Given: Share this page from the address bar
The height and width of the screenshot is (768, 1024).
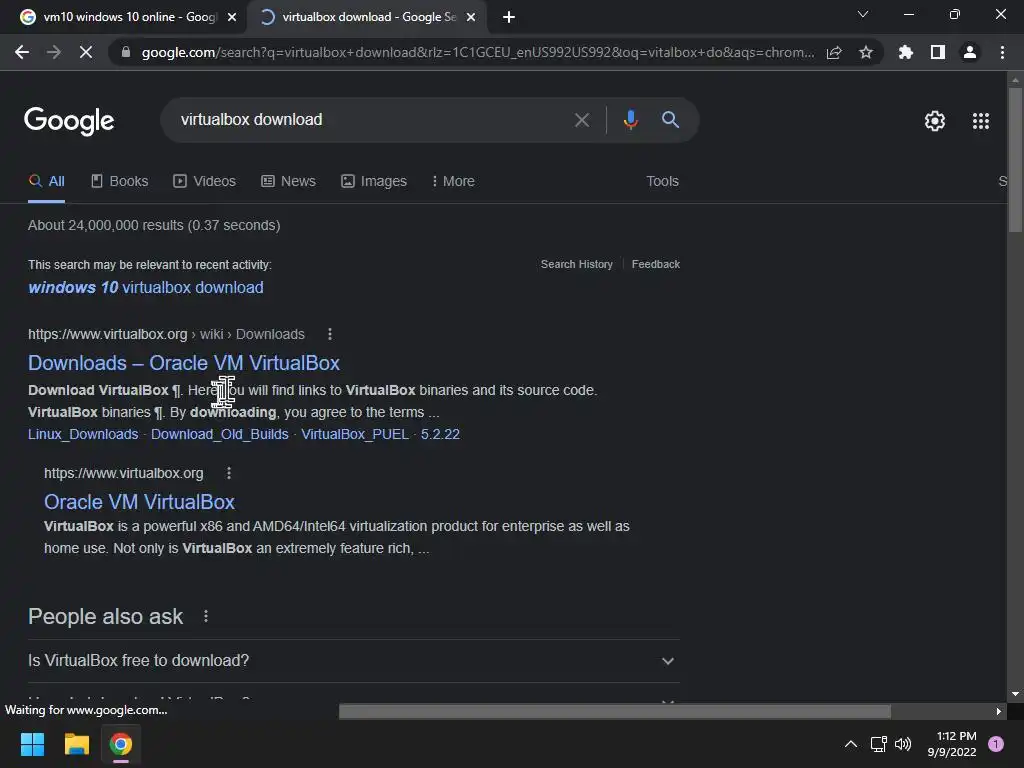Looking at the screenshot, I should coord(834,52).
